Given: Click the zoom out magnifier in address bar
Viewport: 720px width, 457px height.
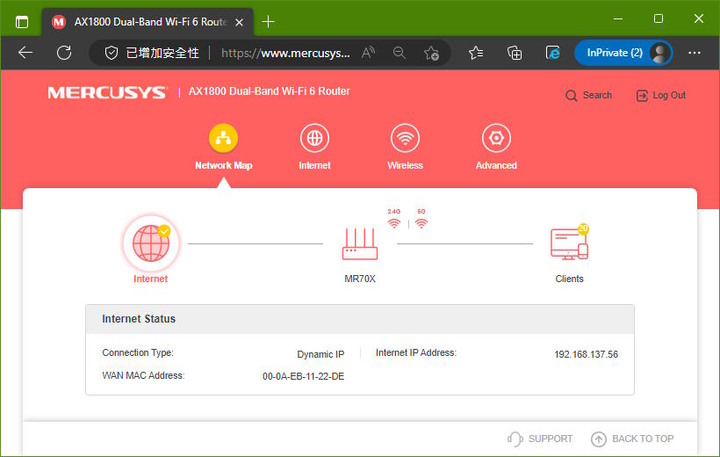Looking at the screenshot, I should click(399, 53).
